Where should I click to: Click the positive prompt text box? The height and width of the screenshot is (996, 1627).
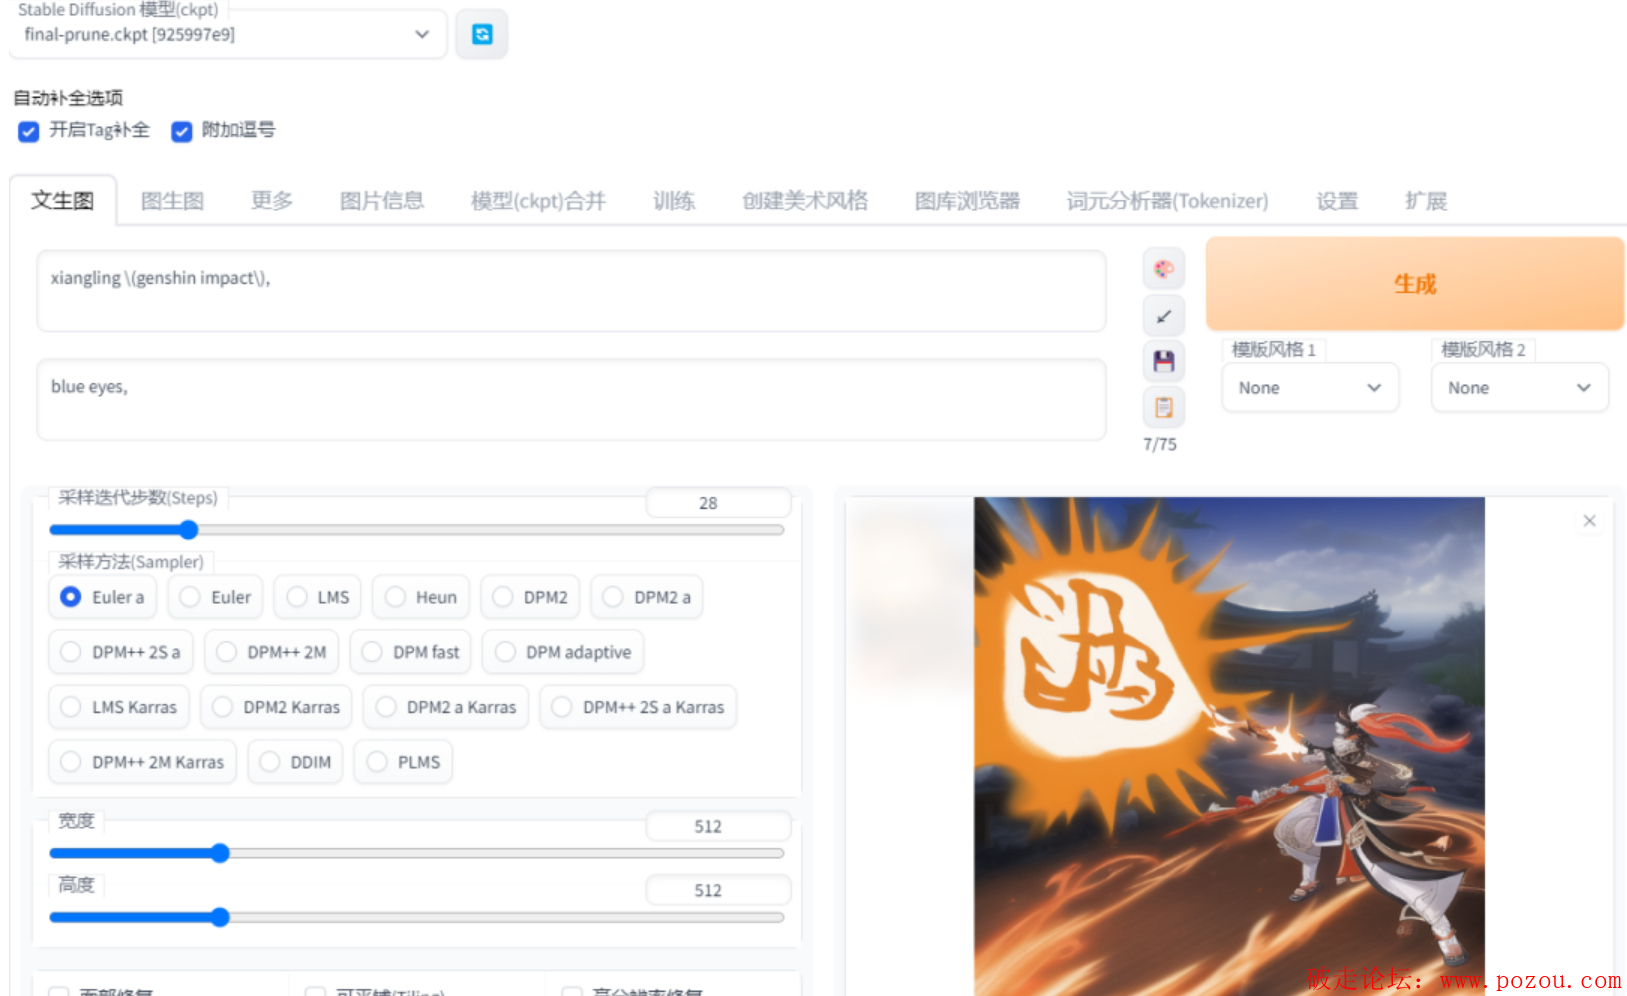click(571, 291)
